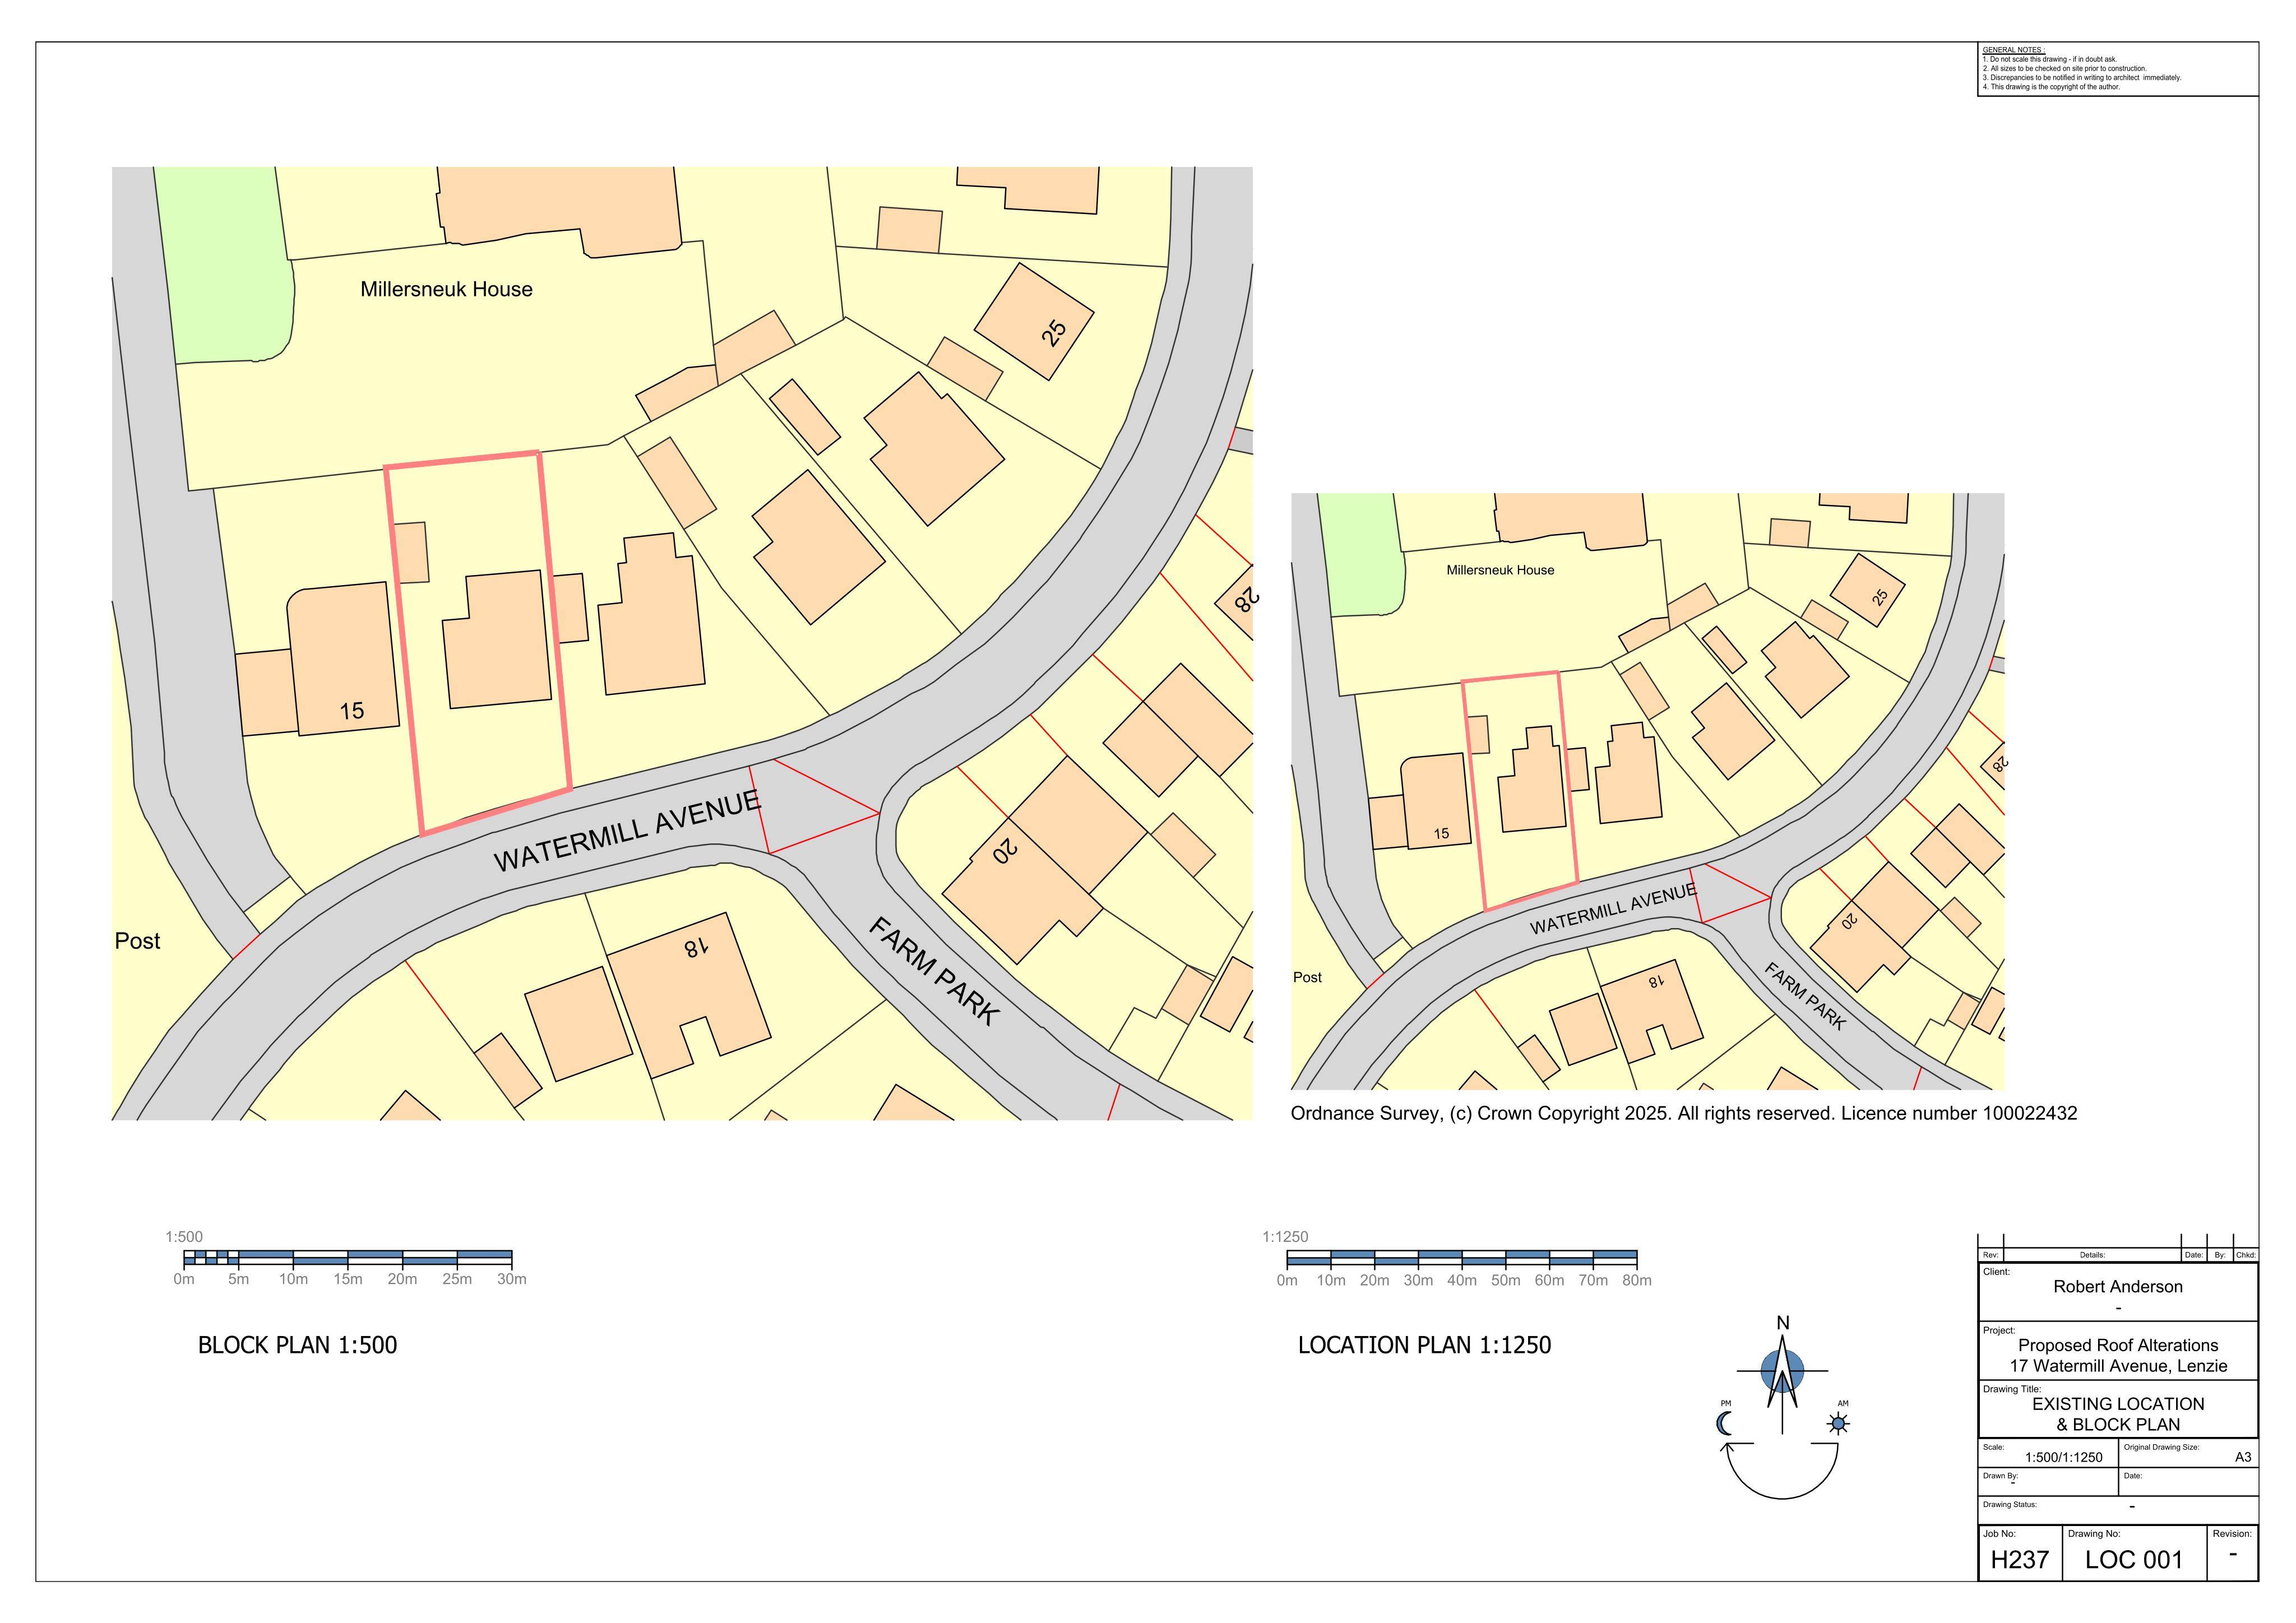
Task: Click 'Millersneuk House' label in the block plan
Action: click(446, 289)
